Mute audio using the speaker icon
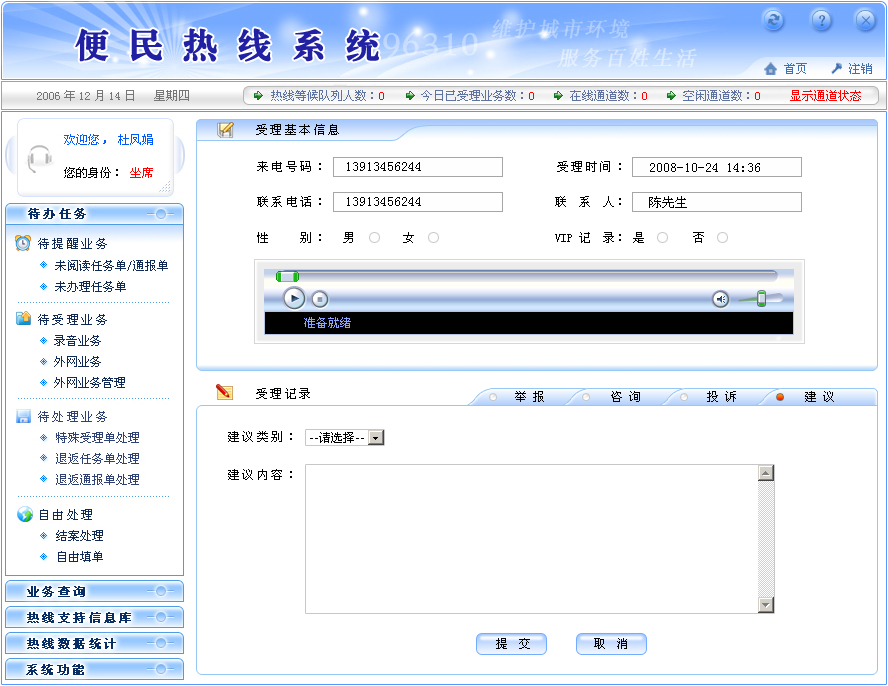 click(720, 298)
